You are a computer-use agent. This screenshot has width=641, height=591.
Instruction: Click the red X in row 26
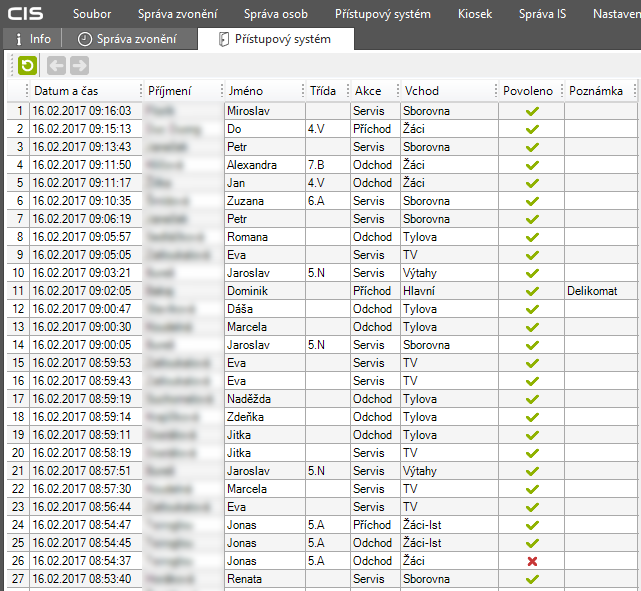(532, 561)
